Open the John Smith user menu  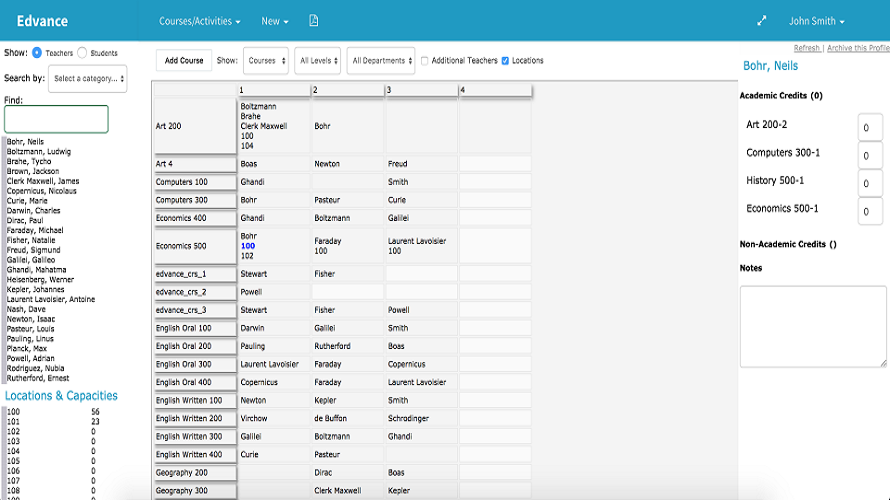[816, 21]
